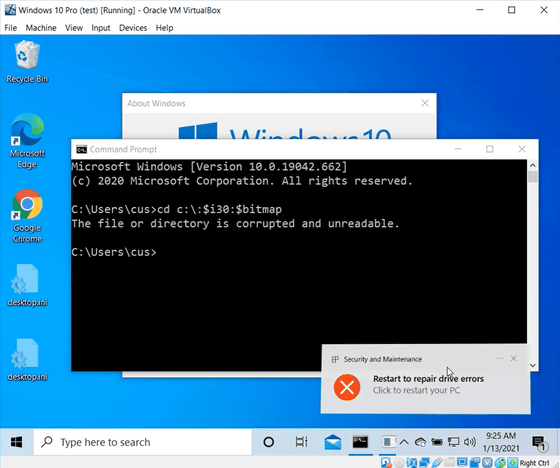Click the red X error icon in notification

coord(347,387)
